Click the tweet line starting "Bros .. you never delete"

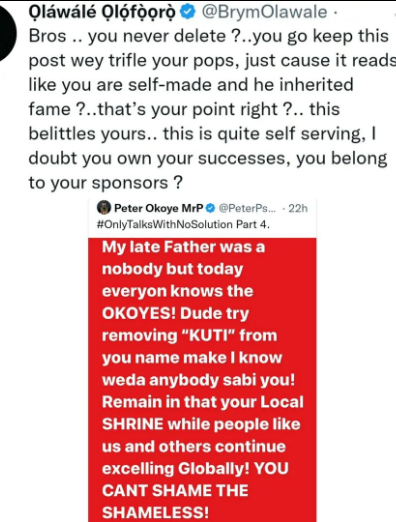tap(209, 36)
